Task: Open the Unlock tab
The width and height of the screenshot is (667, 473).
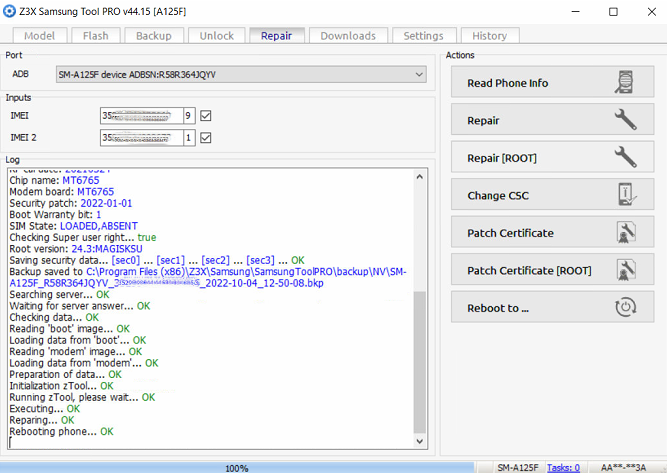Action: tap(214, 36)
